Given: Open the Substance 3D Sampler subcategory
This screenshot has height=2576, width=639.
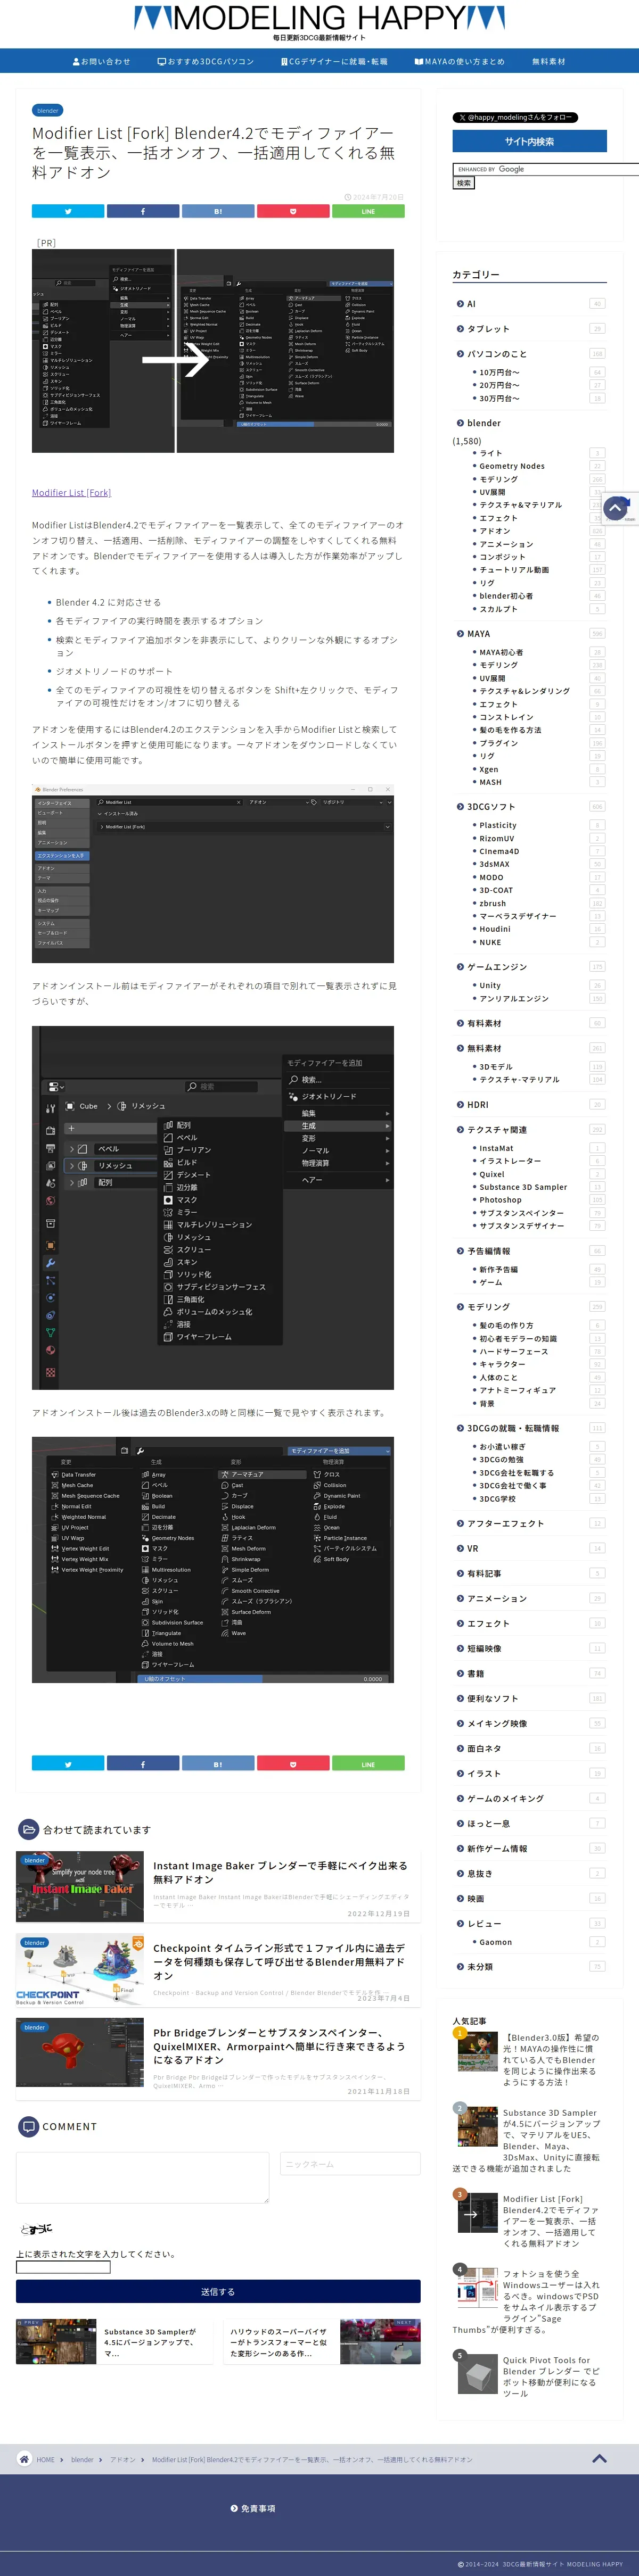Looking at the screenshot, I should click(523, 1187).
